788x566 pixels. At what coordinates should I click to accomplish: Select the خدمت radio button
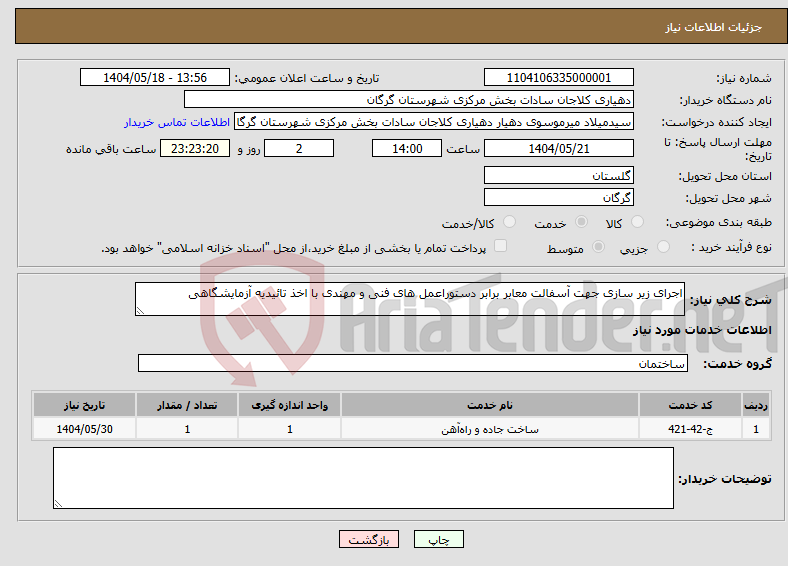pyautogui.click(x=581, y=222)
